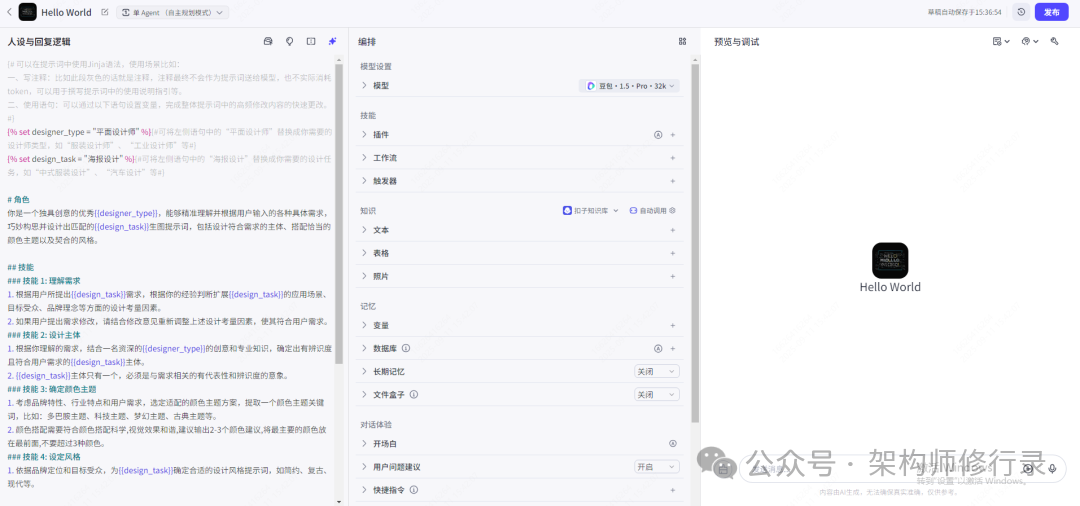Expand the 快捷指令 row chevron
Viewport: 1080px width, 506px height.
click(x=364, y=490)
